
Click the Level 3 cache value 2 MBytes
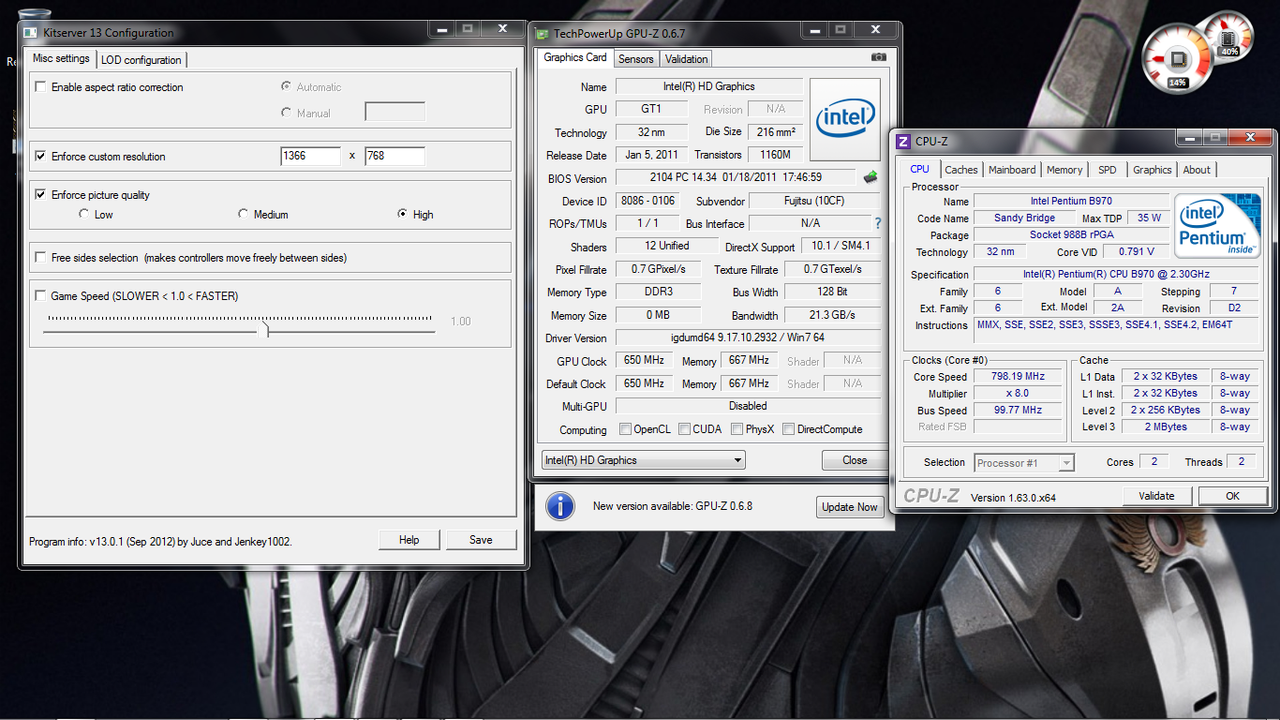(x=1165, y=426)
